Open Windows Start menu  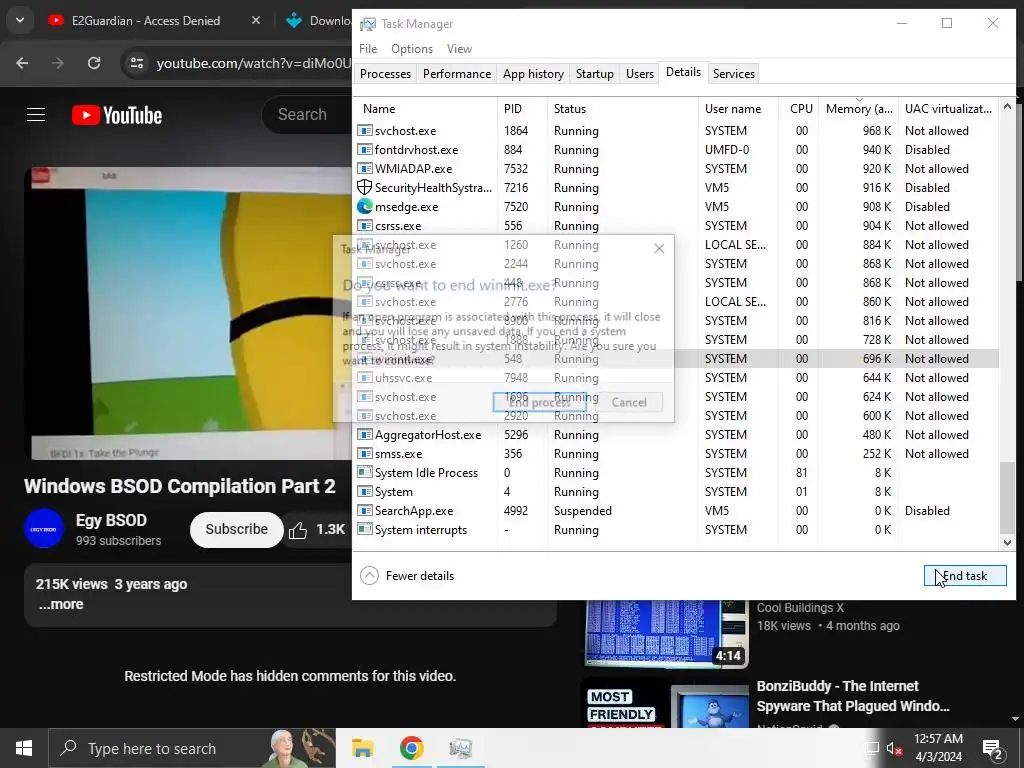point(24,748)
